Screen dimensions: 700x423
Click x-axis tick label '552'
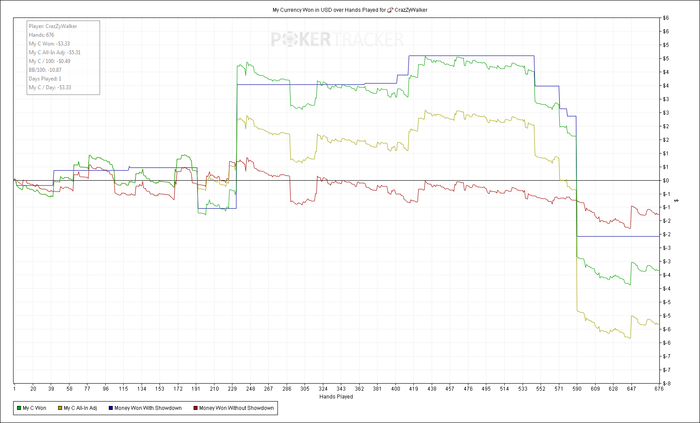(x=540, y=389)
